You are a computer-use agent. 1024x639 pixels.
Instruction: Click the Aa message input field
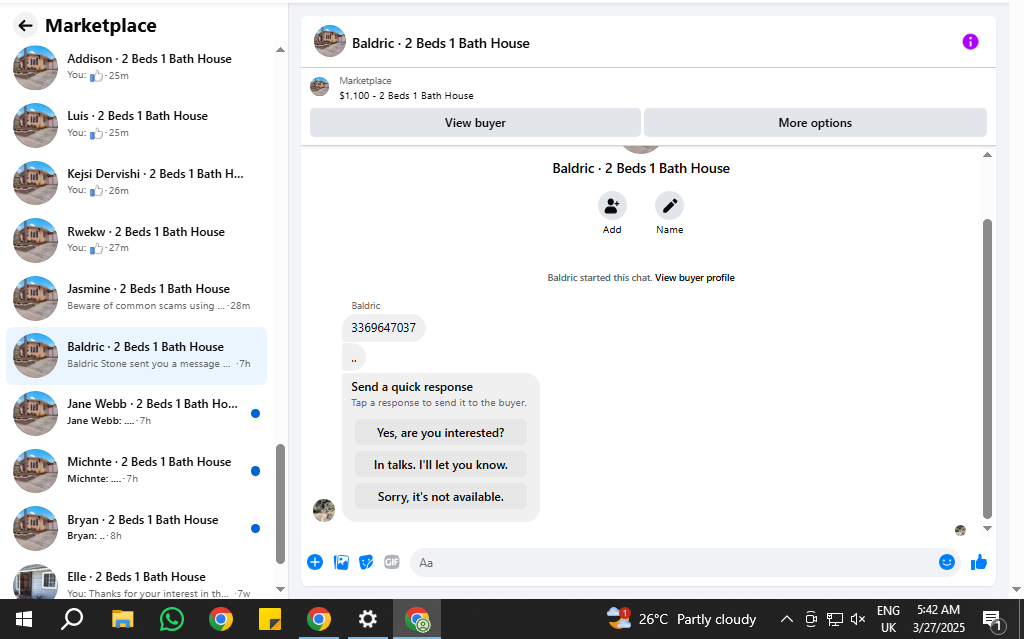click(673, 562)
